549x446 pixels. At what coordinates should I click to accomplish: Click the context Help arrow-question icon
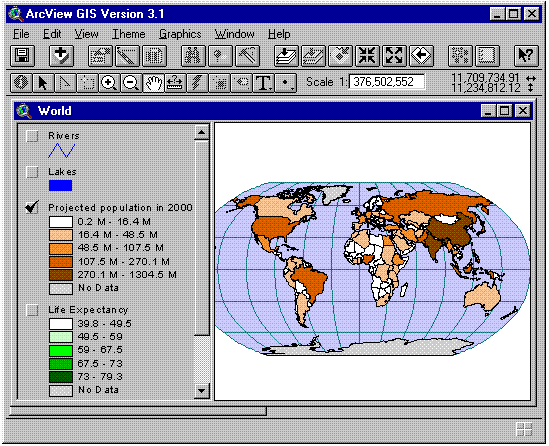526,56
